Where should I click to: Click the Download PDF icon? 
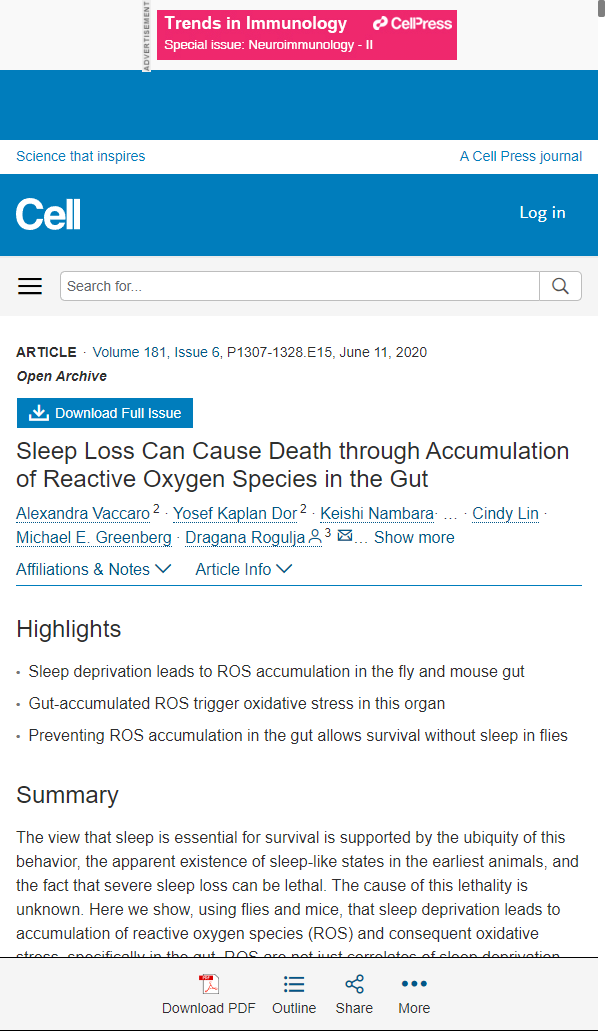pos(209,985)
